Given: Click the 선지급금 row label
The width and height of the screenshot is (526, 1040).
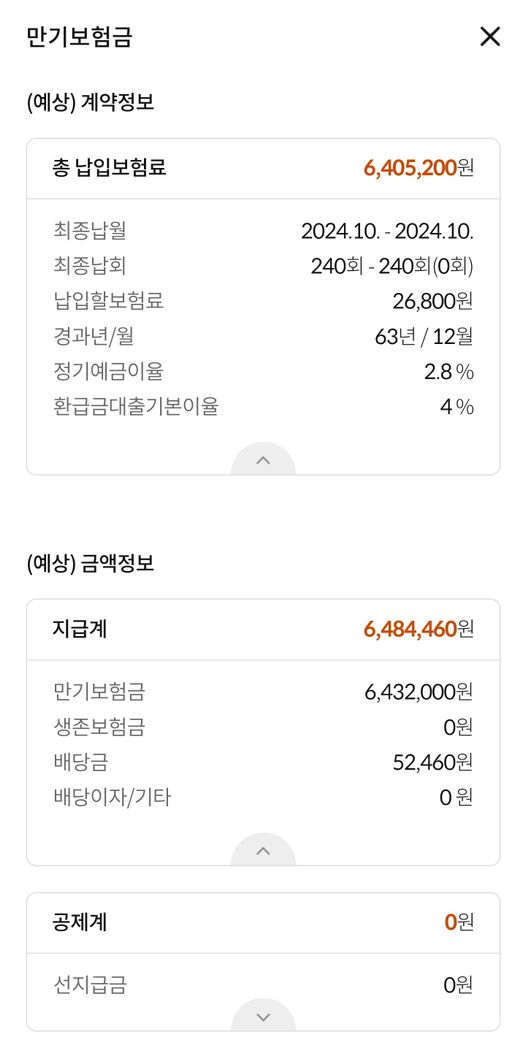Looking at the screenshot, I should (x=90, y=985).
